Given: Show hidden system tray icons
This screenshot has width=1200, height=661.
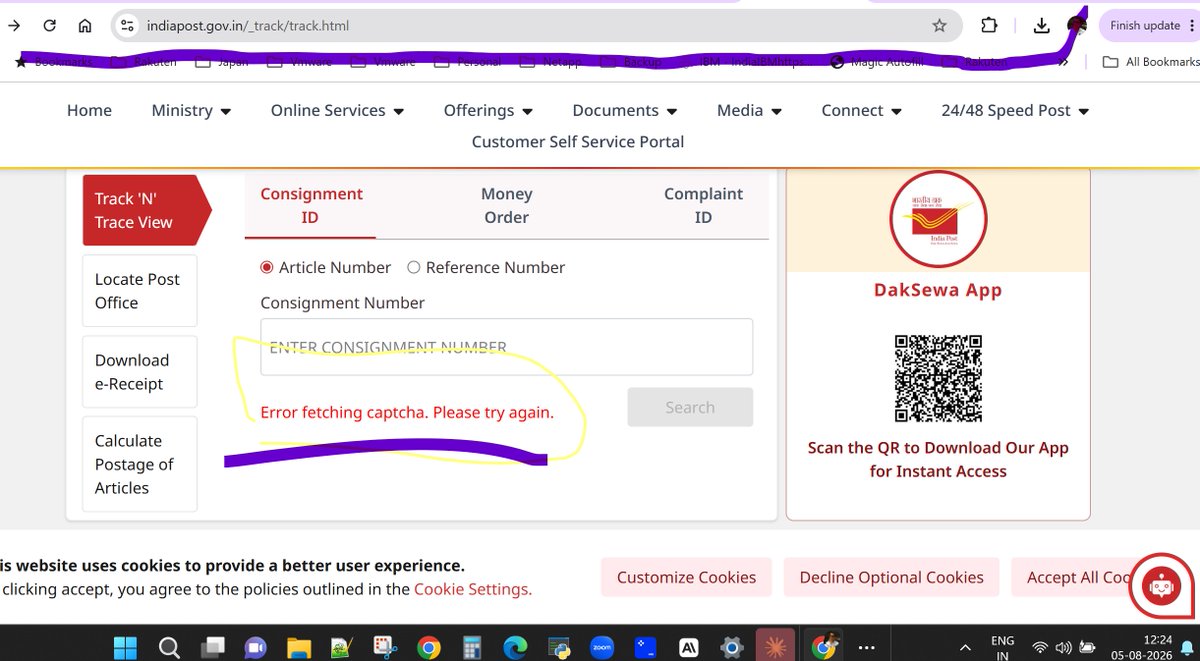Looking at the screenshot, I should point(965,647).
